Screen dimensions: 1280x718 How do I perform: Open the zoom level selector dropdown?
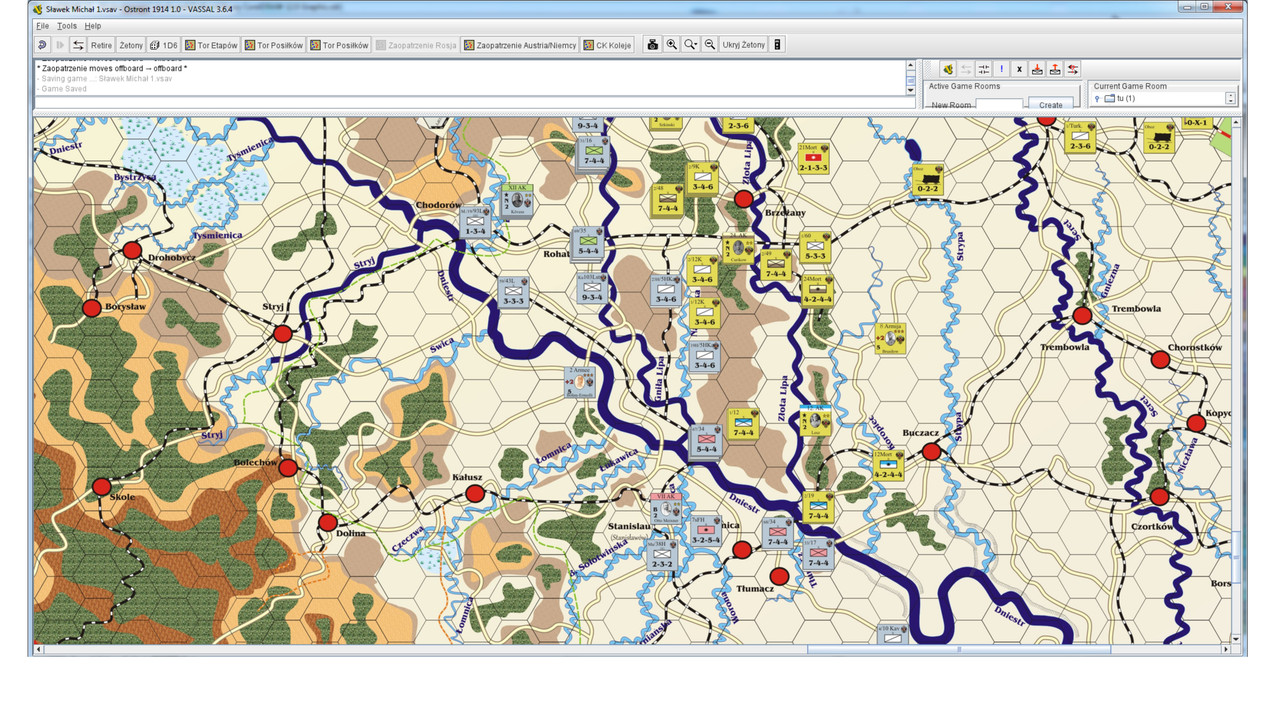pos(691,45)
